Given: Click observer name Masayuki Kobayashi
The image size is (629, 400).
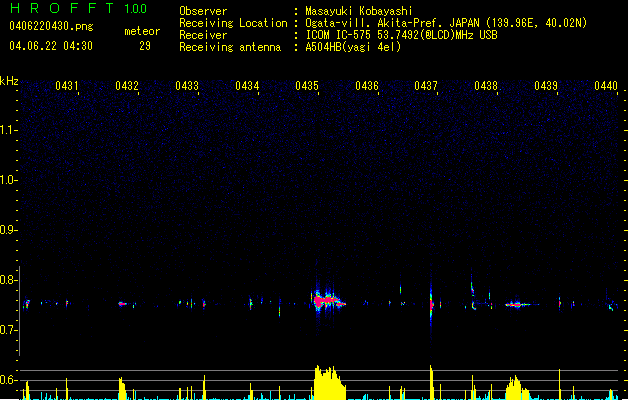Looking at the screenshot, I should (359, 11).
